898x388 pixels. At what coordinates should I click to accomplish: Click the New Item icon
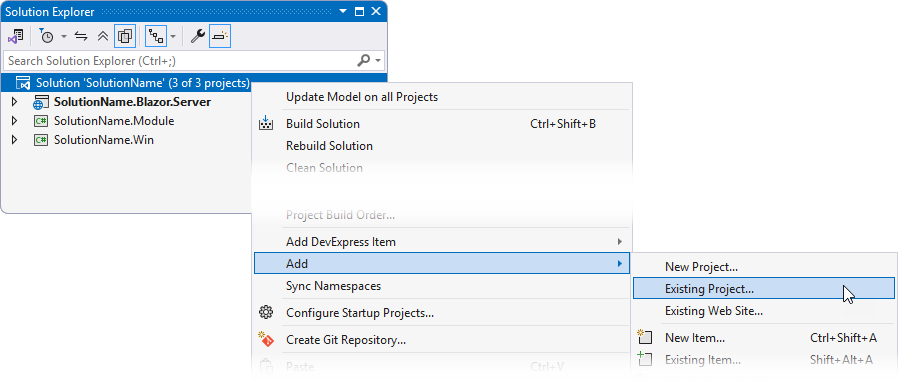645,338
